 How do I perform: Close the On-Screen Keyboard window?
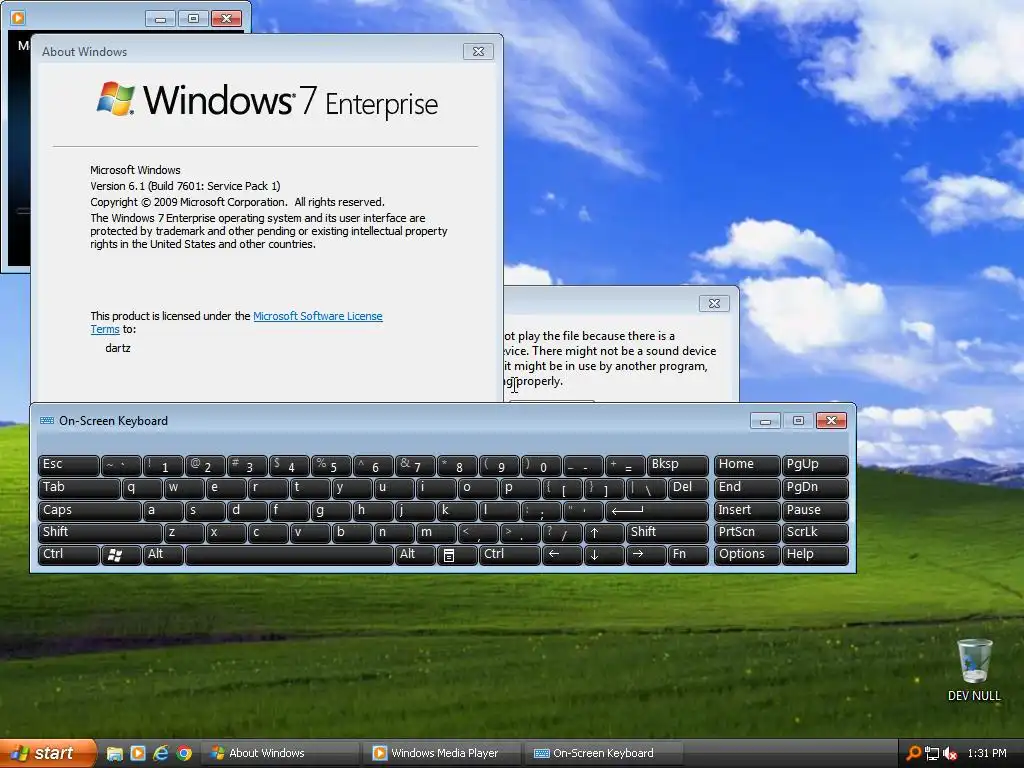[x=831, y=421]
